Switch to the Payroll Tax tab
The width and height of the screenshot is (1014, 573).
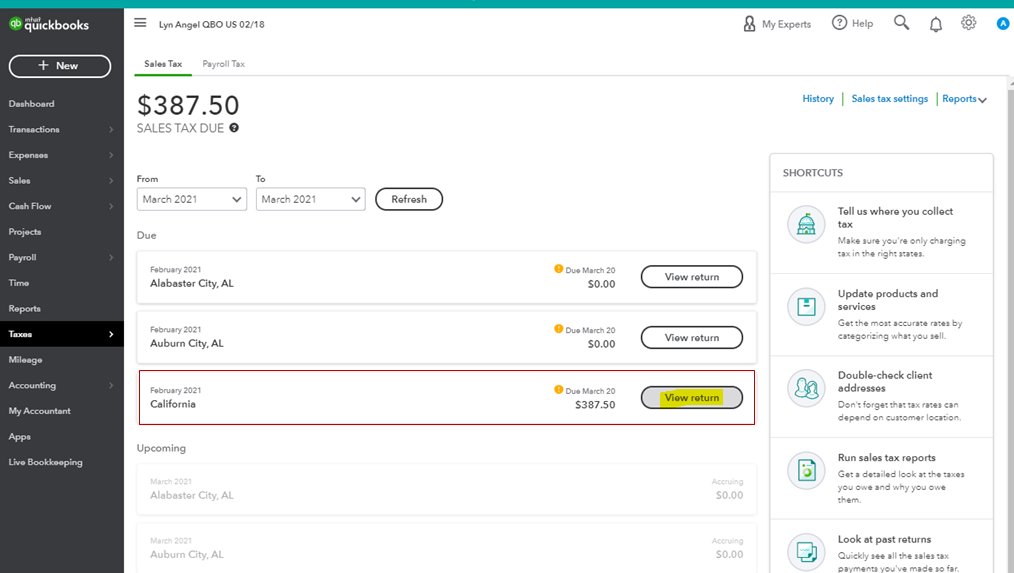224,64
